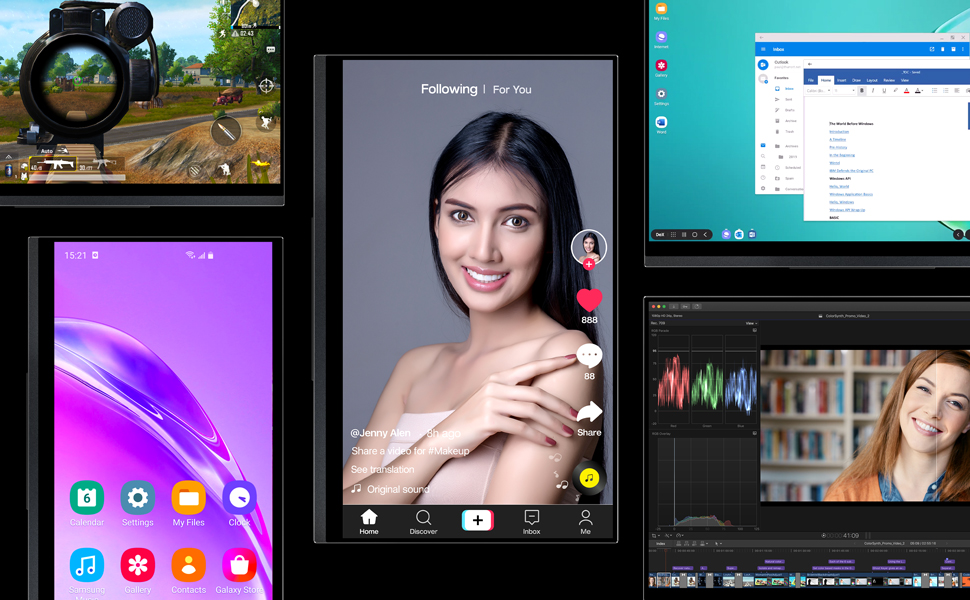Click the Index button in video editor
Screen dimensions: 970x600
coord(661,544)
